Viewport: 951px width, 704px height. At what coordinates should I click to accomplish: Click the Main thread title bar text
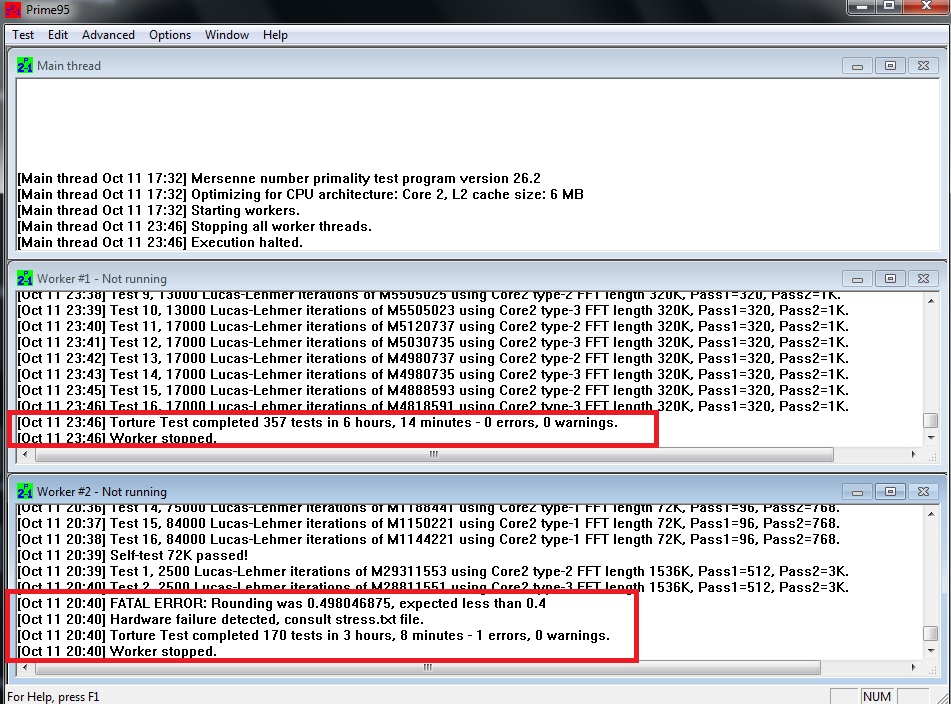pyautogui.click(x=69, y=65)
